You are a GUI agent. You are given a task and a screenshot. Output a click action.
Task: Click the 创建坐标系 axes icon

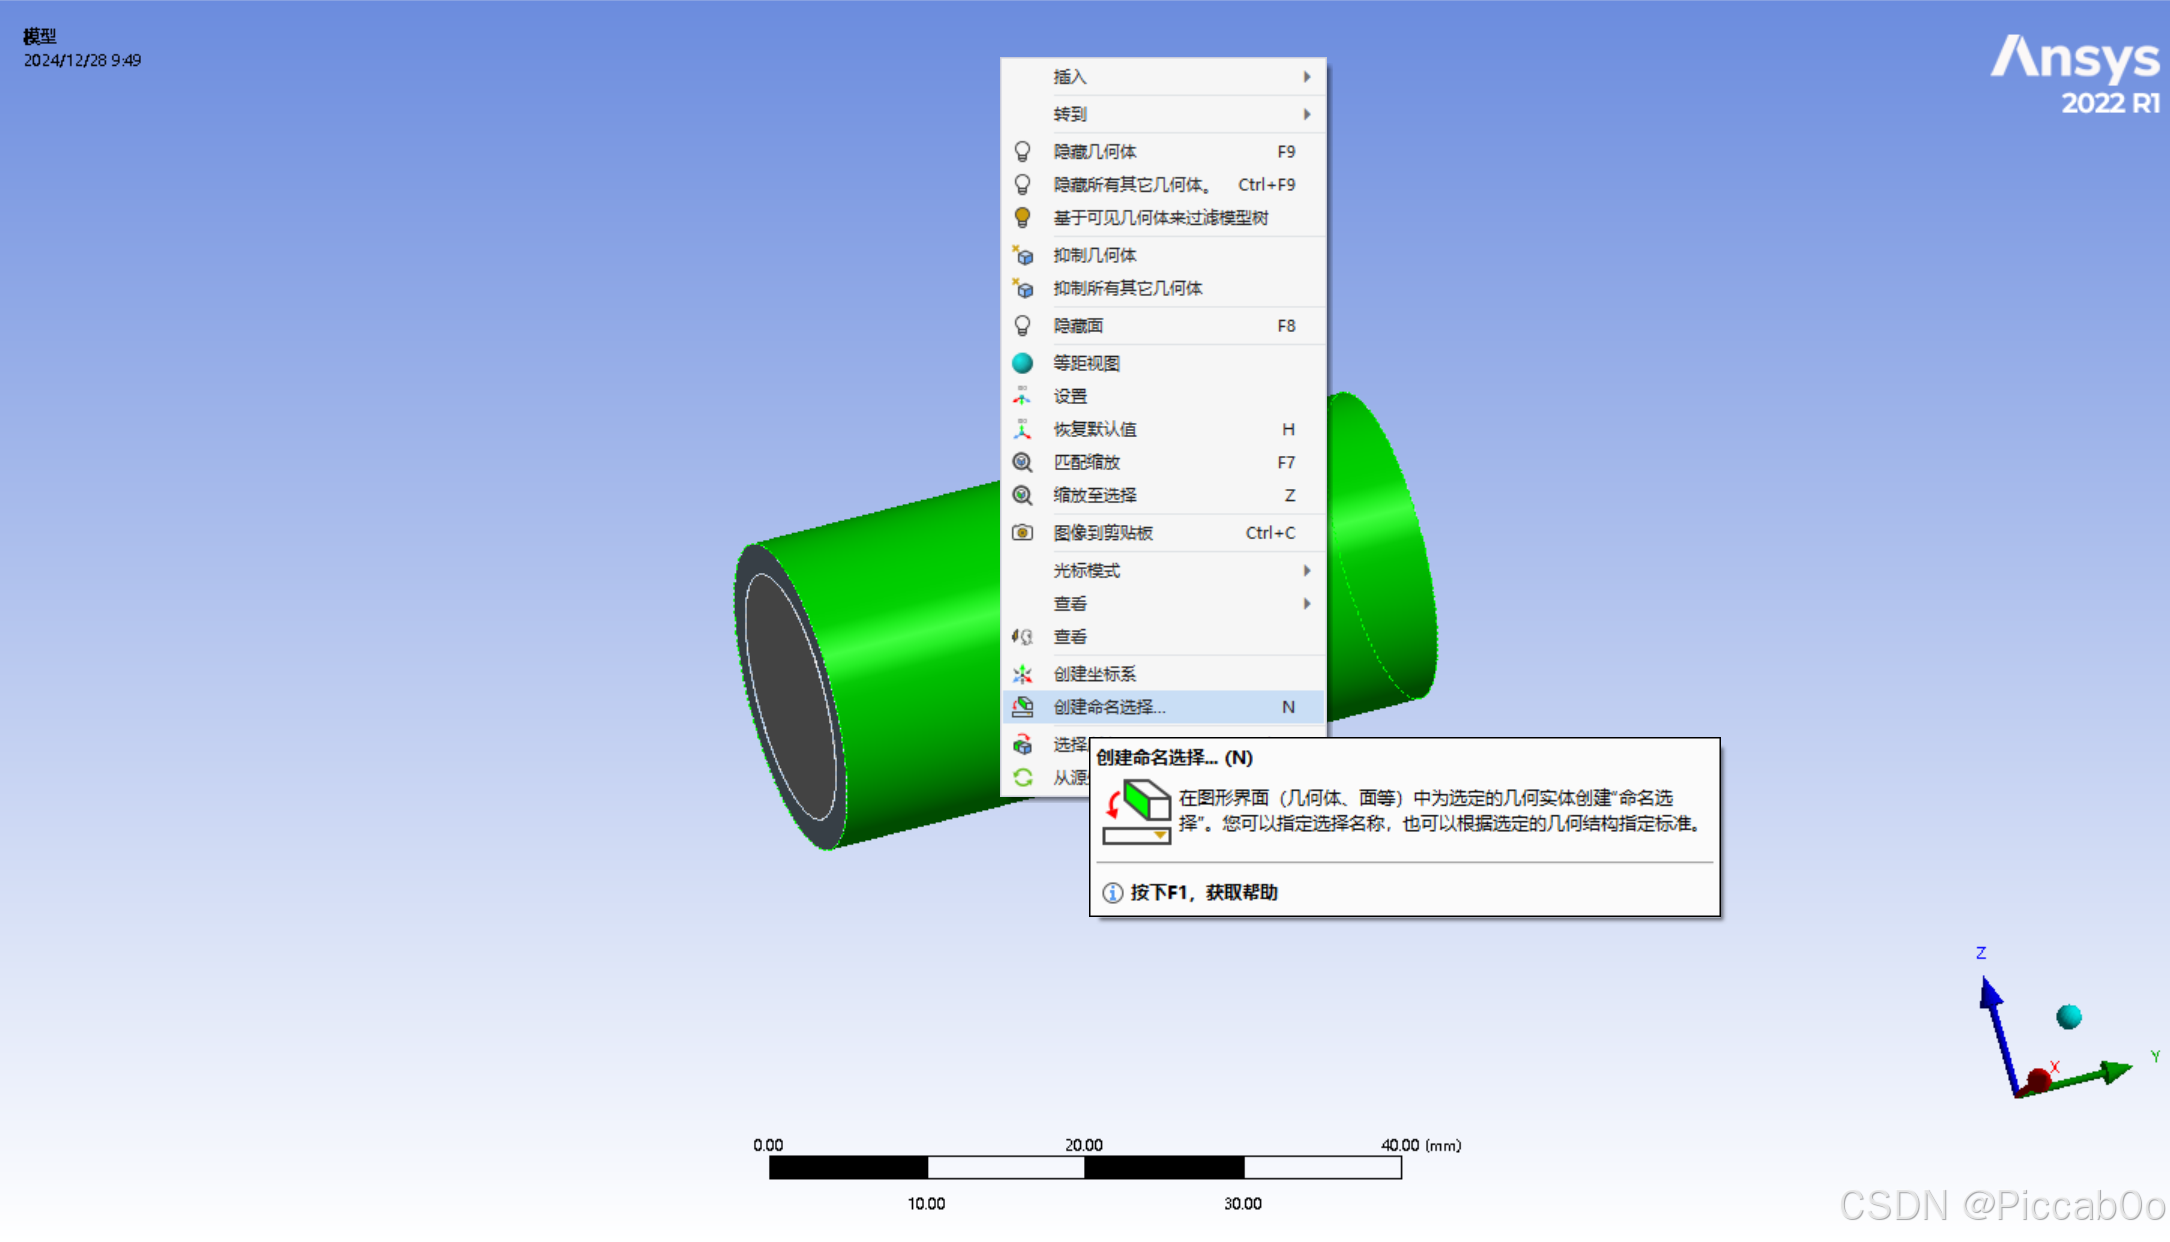[x=1022, y=674]
